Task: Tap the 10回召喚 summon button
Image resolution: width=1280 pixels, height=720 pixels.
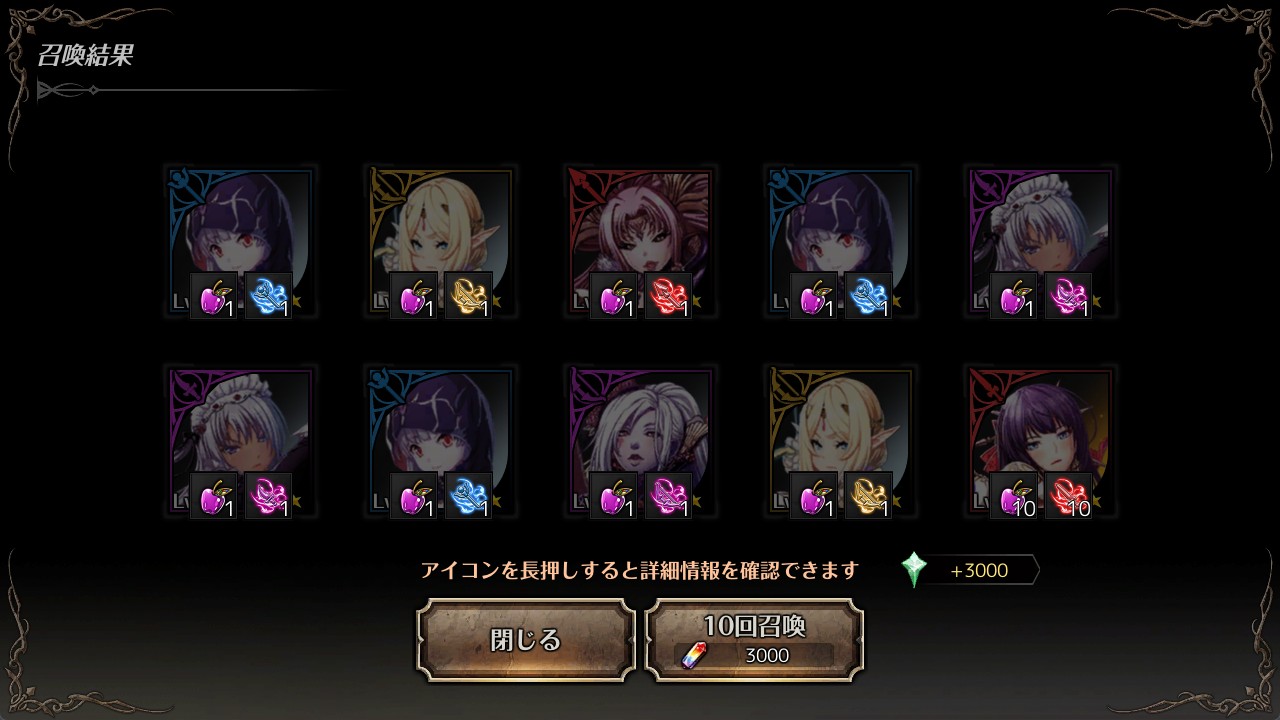Action: click(x=754, y=640)
